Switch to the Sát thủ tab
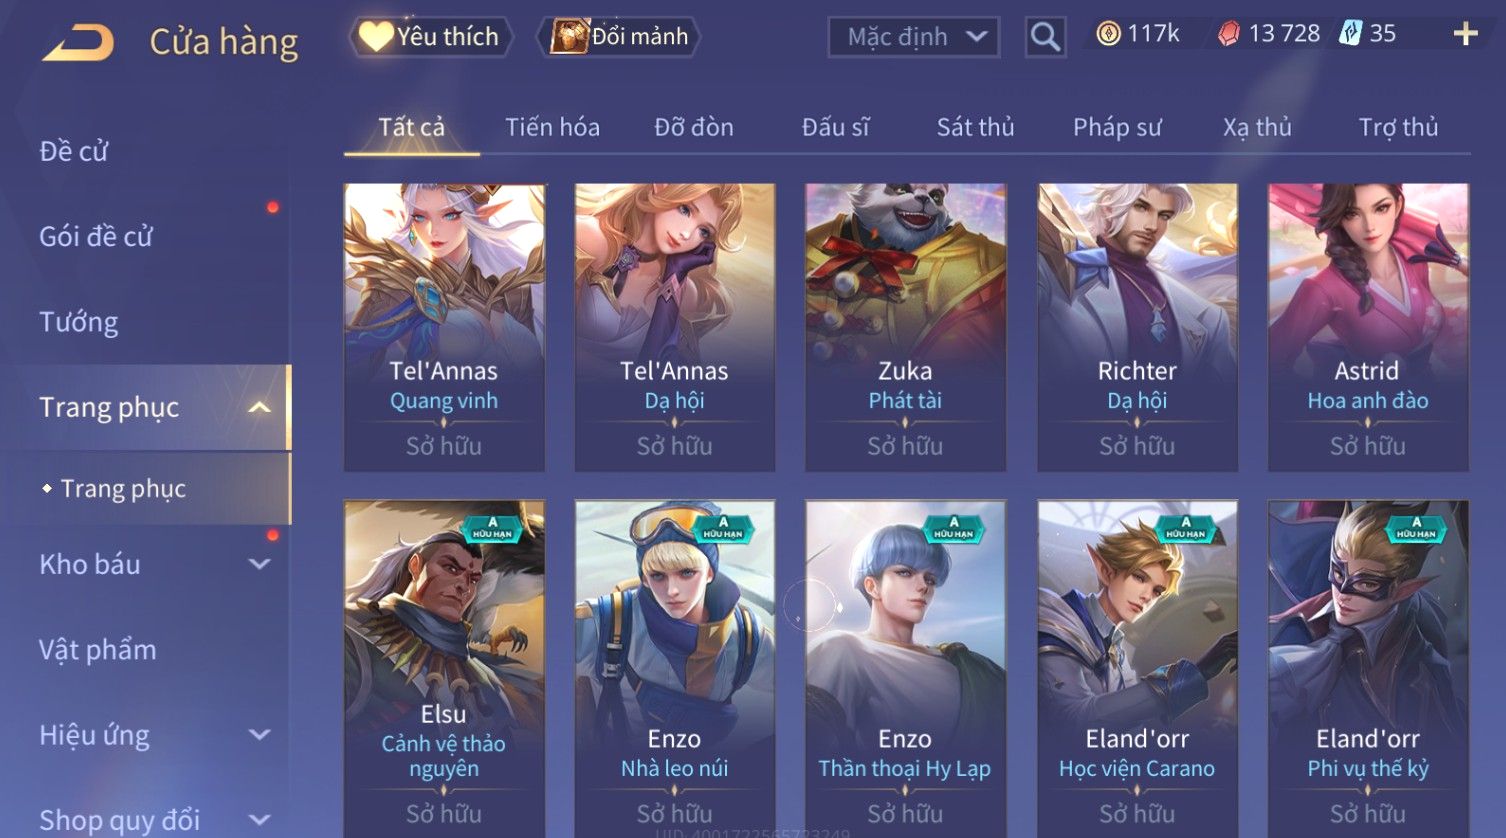 click(x=975, y=127)
